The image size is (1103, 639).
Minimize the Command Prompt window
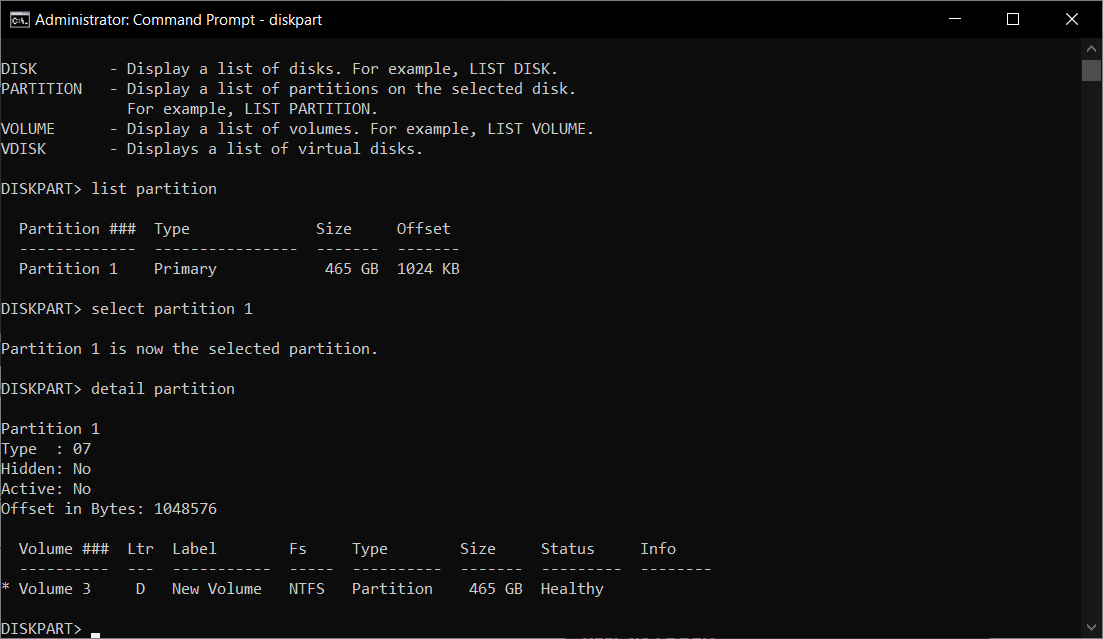[957, 19]
